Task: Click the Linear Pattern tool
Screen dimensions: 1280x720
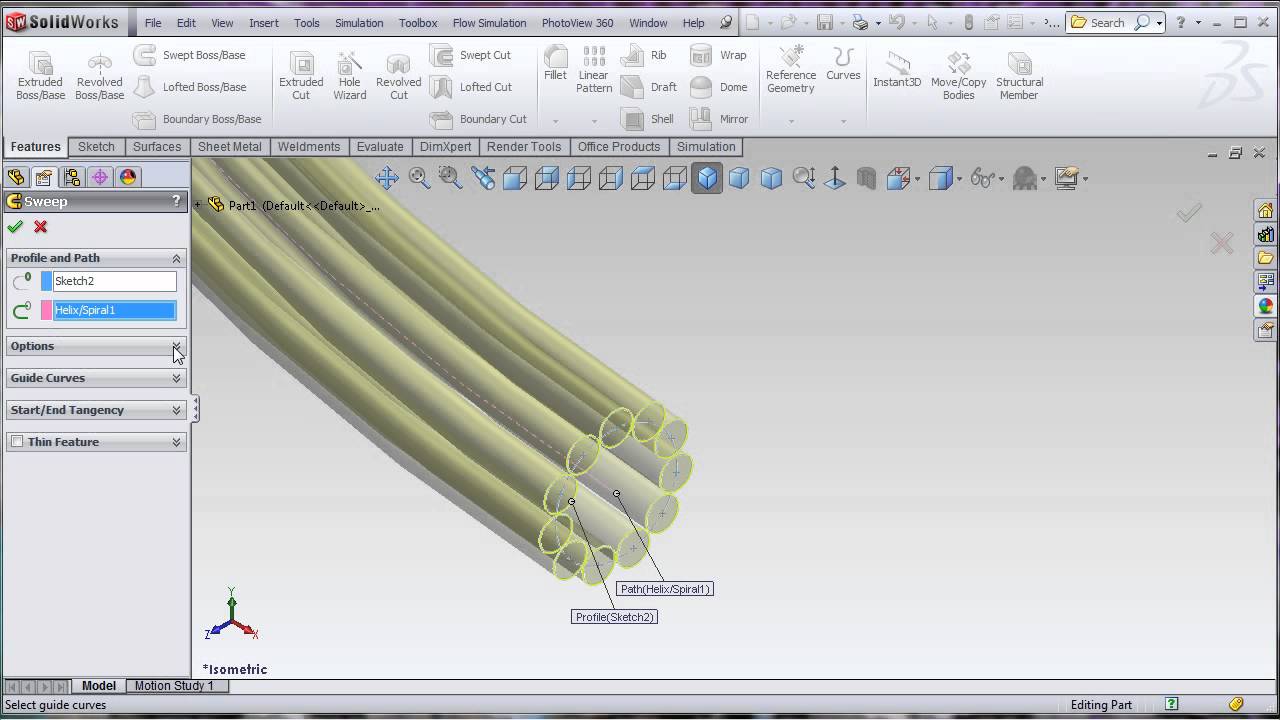Action: coord(594,70)
